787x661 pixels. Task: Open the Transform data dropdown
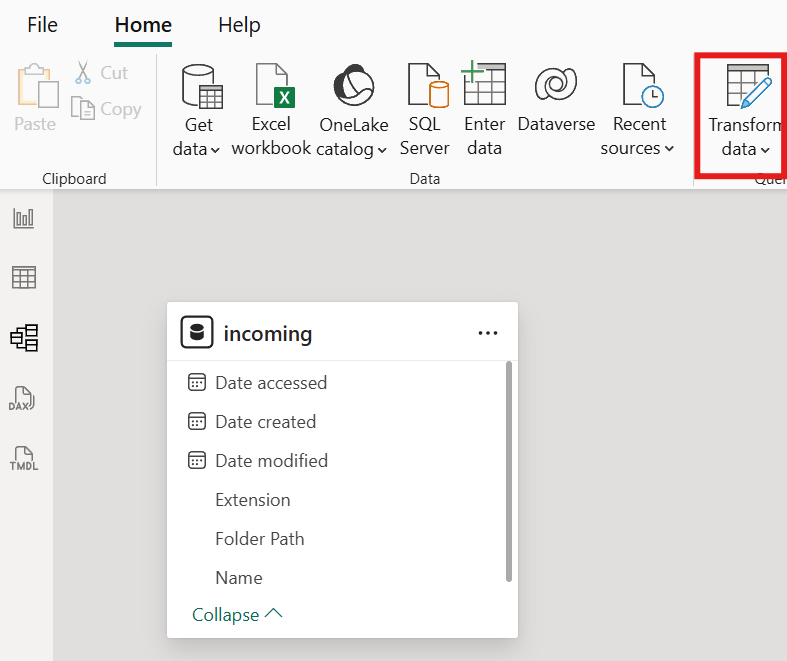click(745, 111)
